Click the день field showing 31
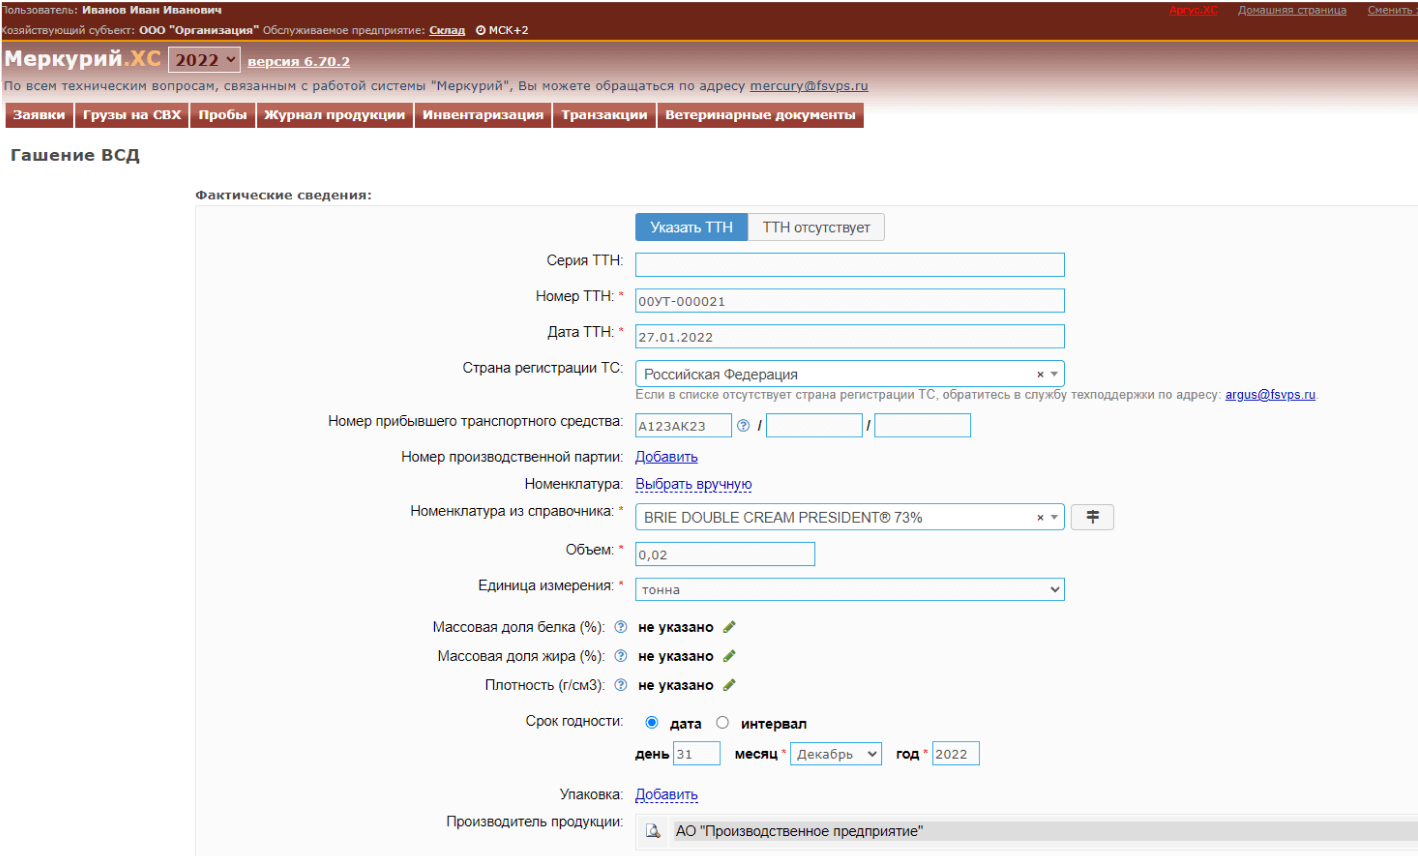This screenshot has height=856, width=1418. coord(697,754)
